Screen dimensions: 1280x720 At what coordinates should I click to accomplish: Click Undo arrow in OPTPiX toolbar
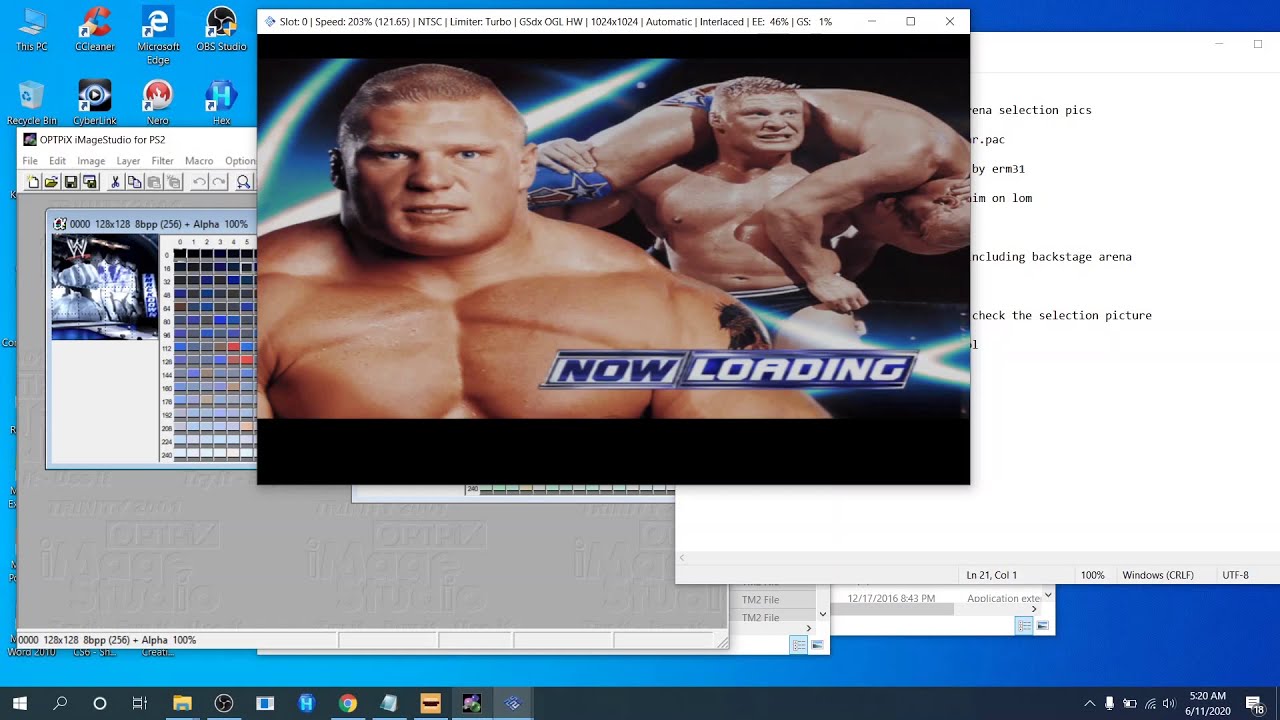[x=199, y=182]
